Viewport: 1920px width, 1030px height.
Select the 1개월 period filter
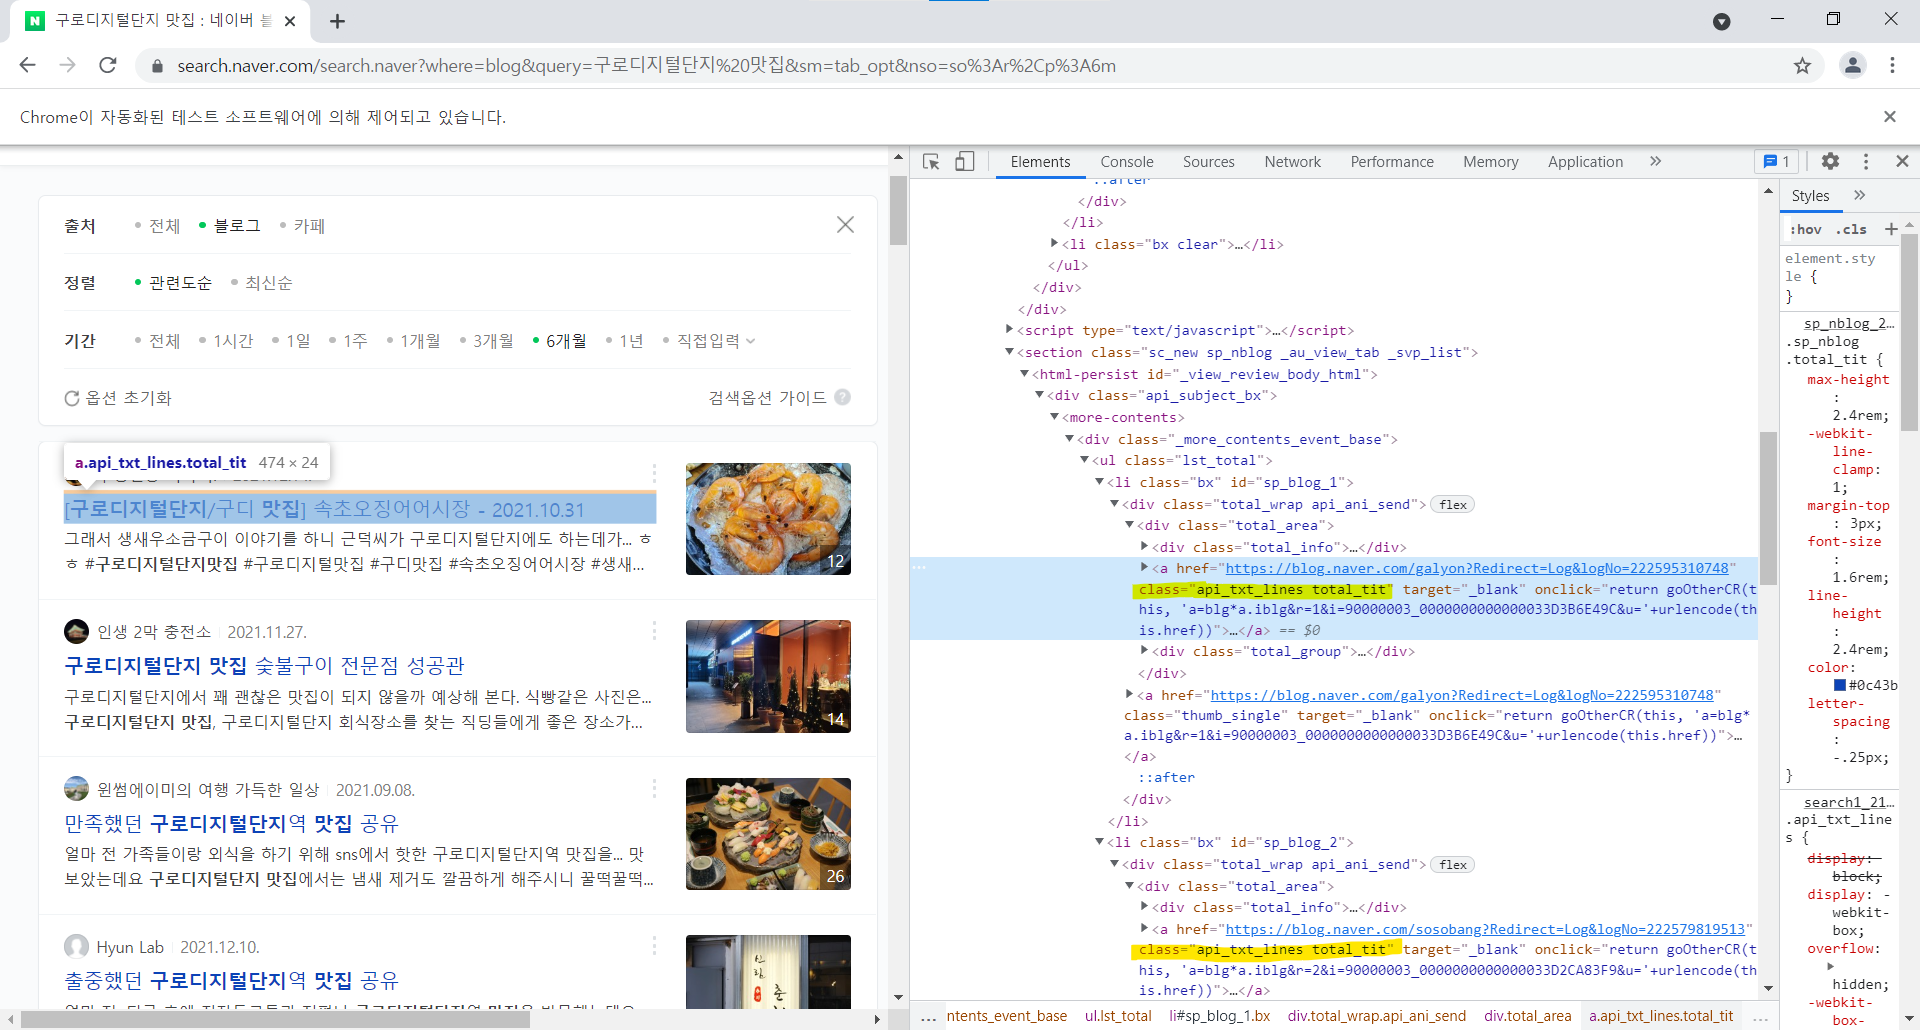pos(414,341)
